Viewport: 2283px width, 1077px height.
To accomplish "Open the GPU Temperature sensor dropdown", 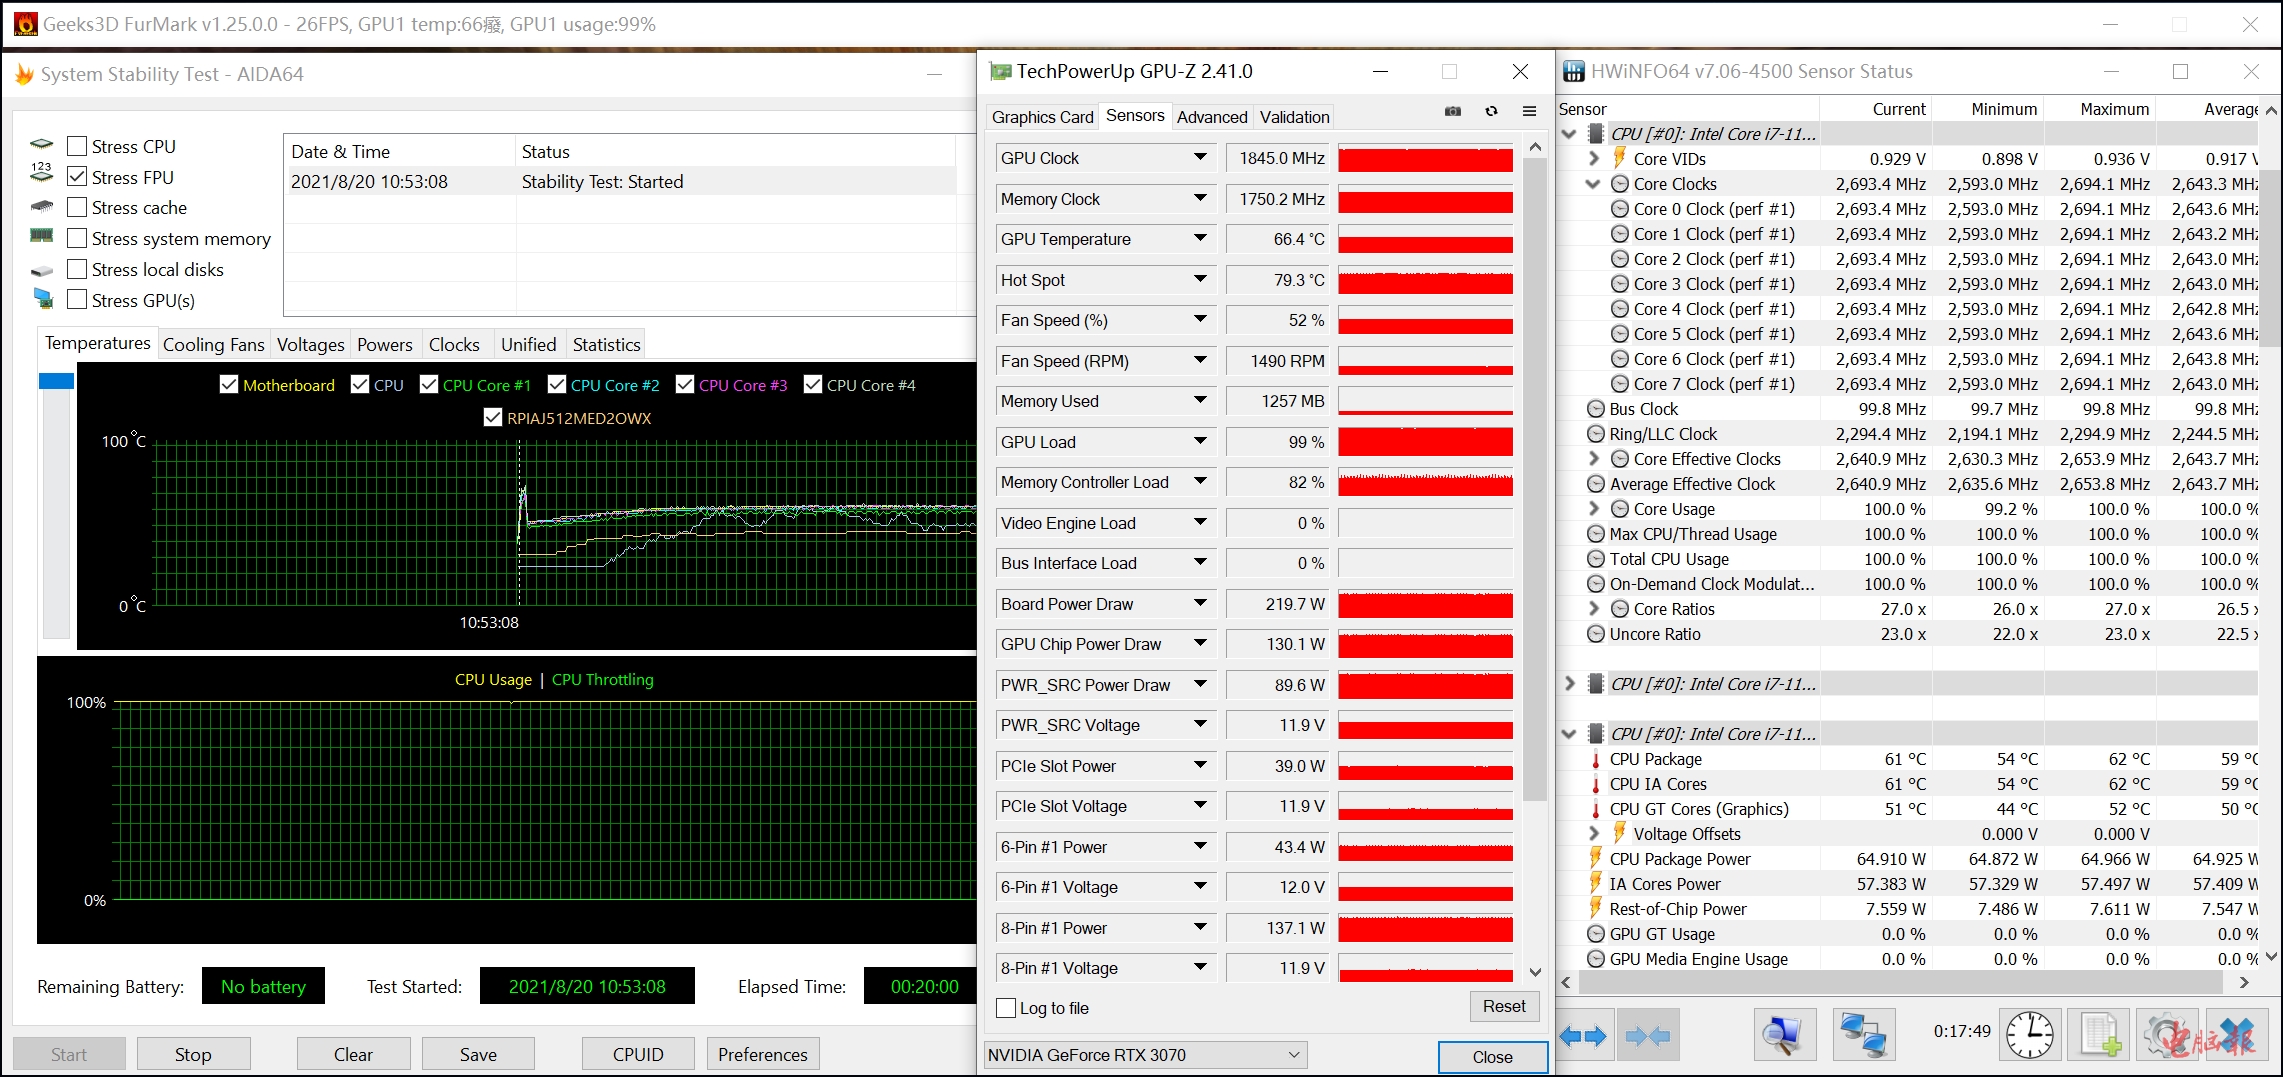I will [1200, 239].
